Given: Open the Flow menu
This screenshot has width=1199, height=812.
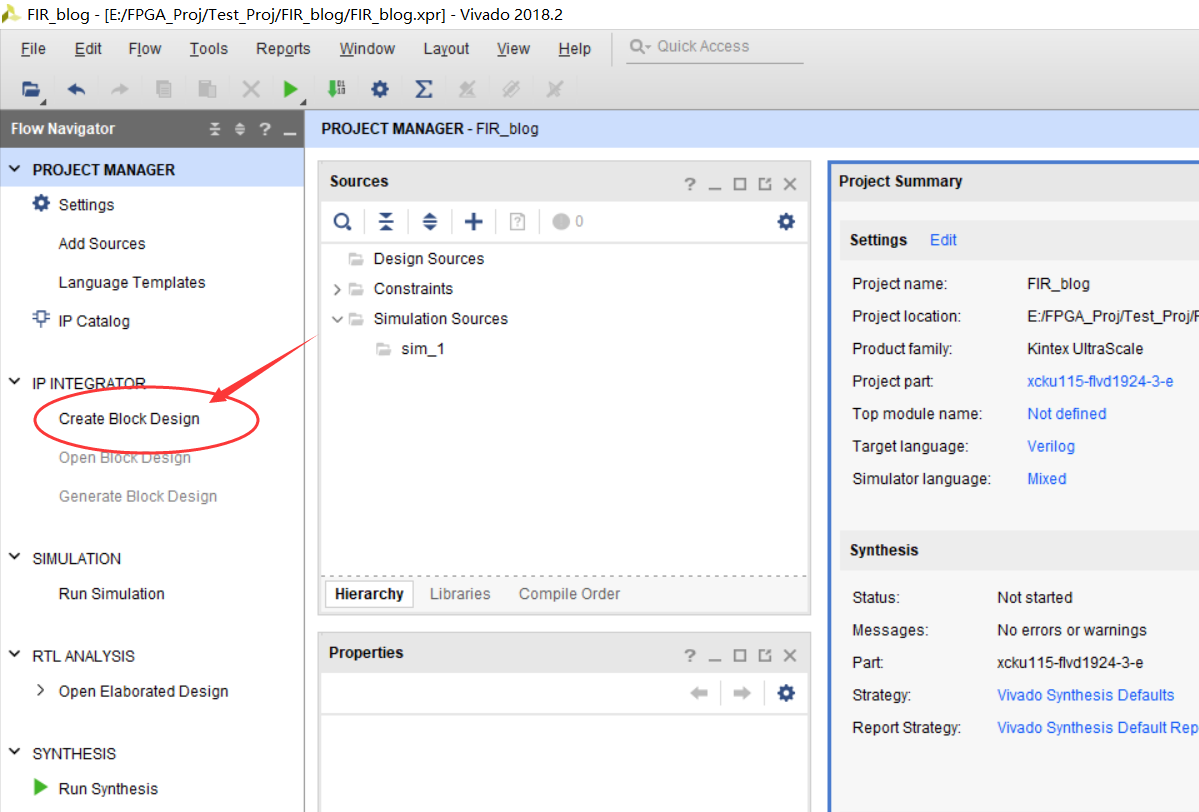Looking at the screenshot, I should [x=145, y=49].
